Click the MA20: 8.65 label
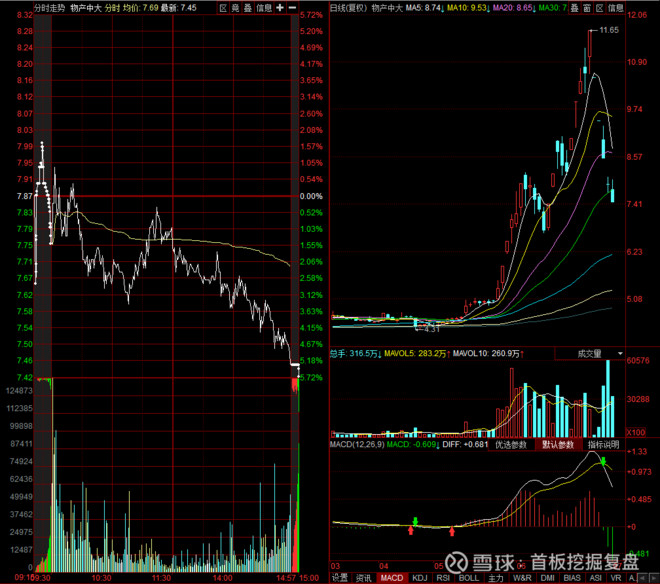Viewport: 660px width, 584px height. click(x=514, y=8)
